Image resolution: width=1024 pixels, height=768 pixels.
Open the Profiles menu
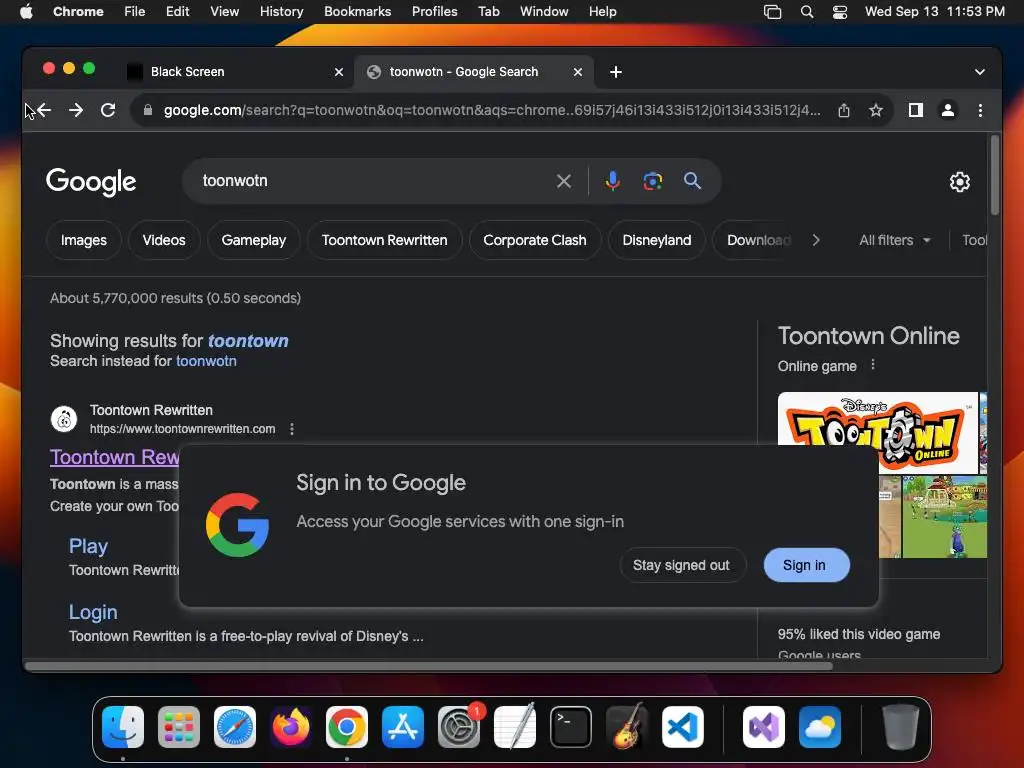point(434,12)
